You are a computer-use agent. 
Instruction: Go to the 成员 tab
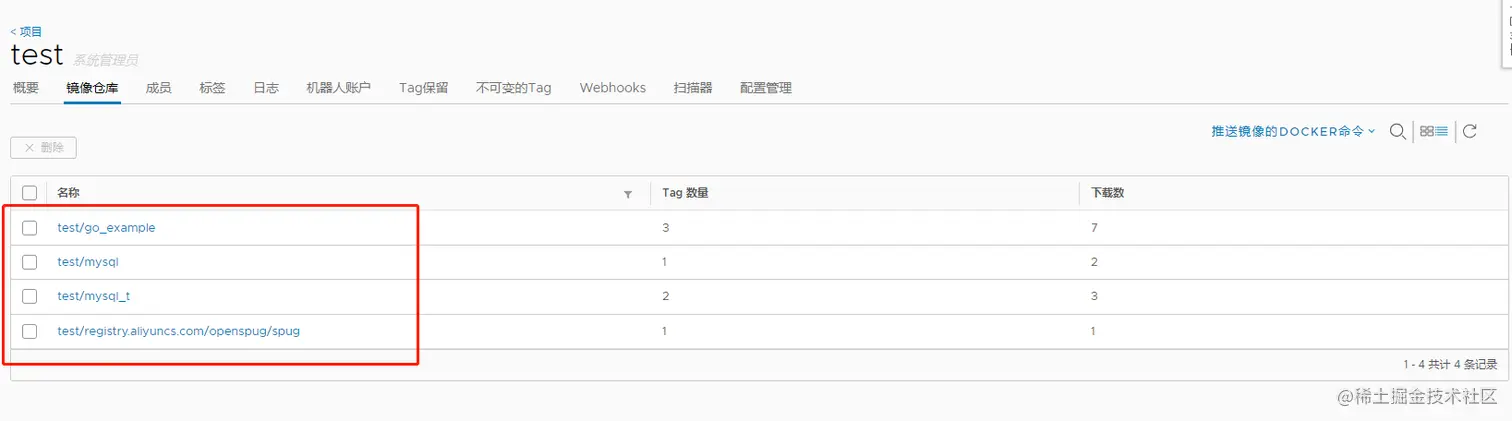click(158, 88)
